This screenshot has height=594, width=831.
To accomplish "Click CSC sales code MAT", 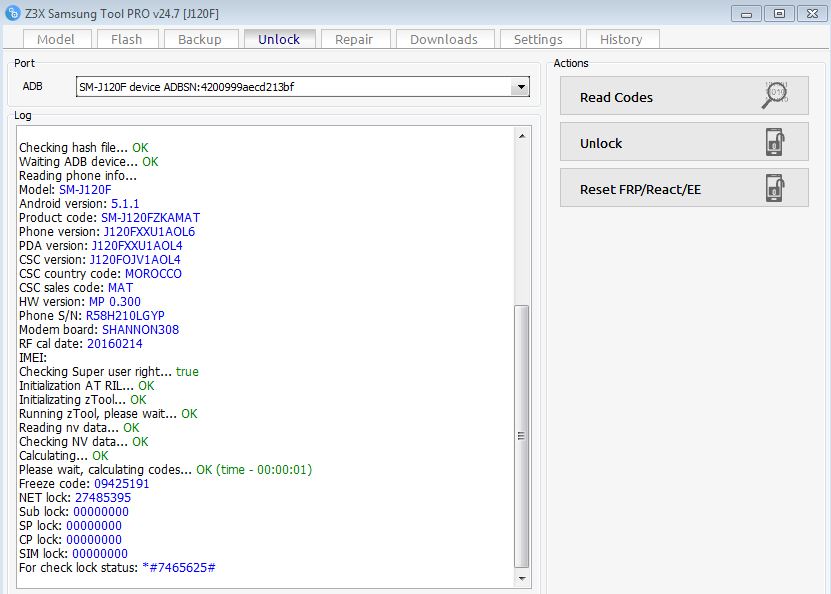I will pyautogui.click(x=120, y=288).
